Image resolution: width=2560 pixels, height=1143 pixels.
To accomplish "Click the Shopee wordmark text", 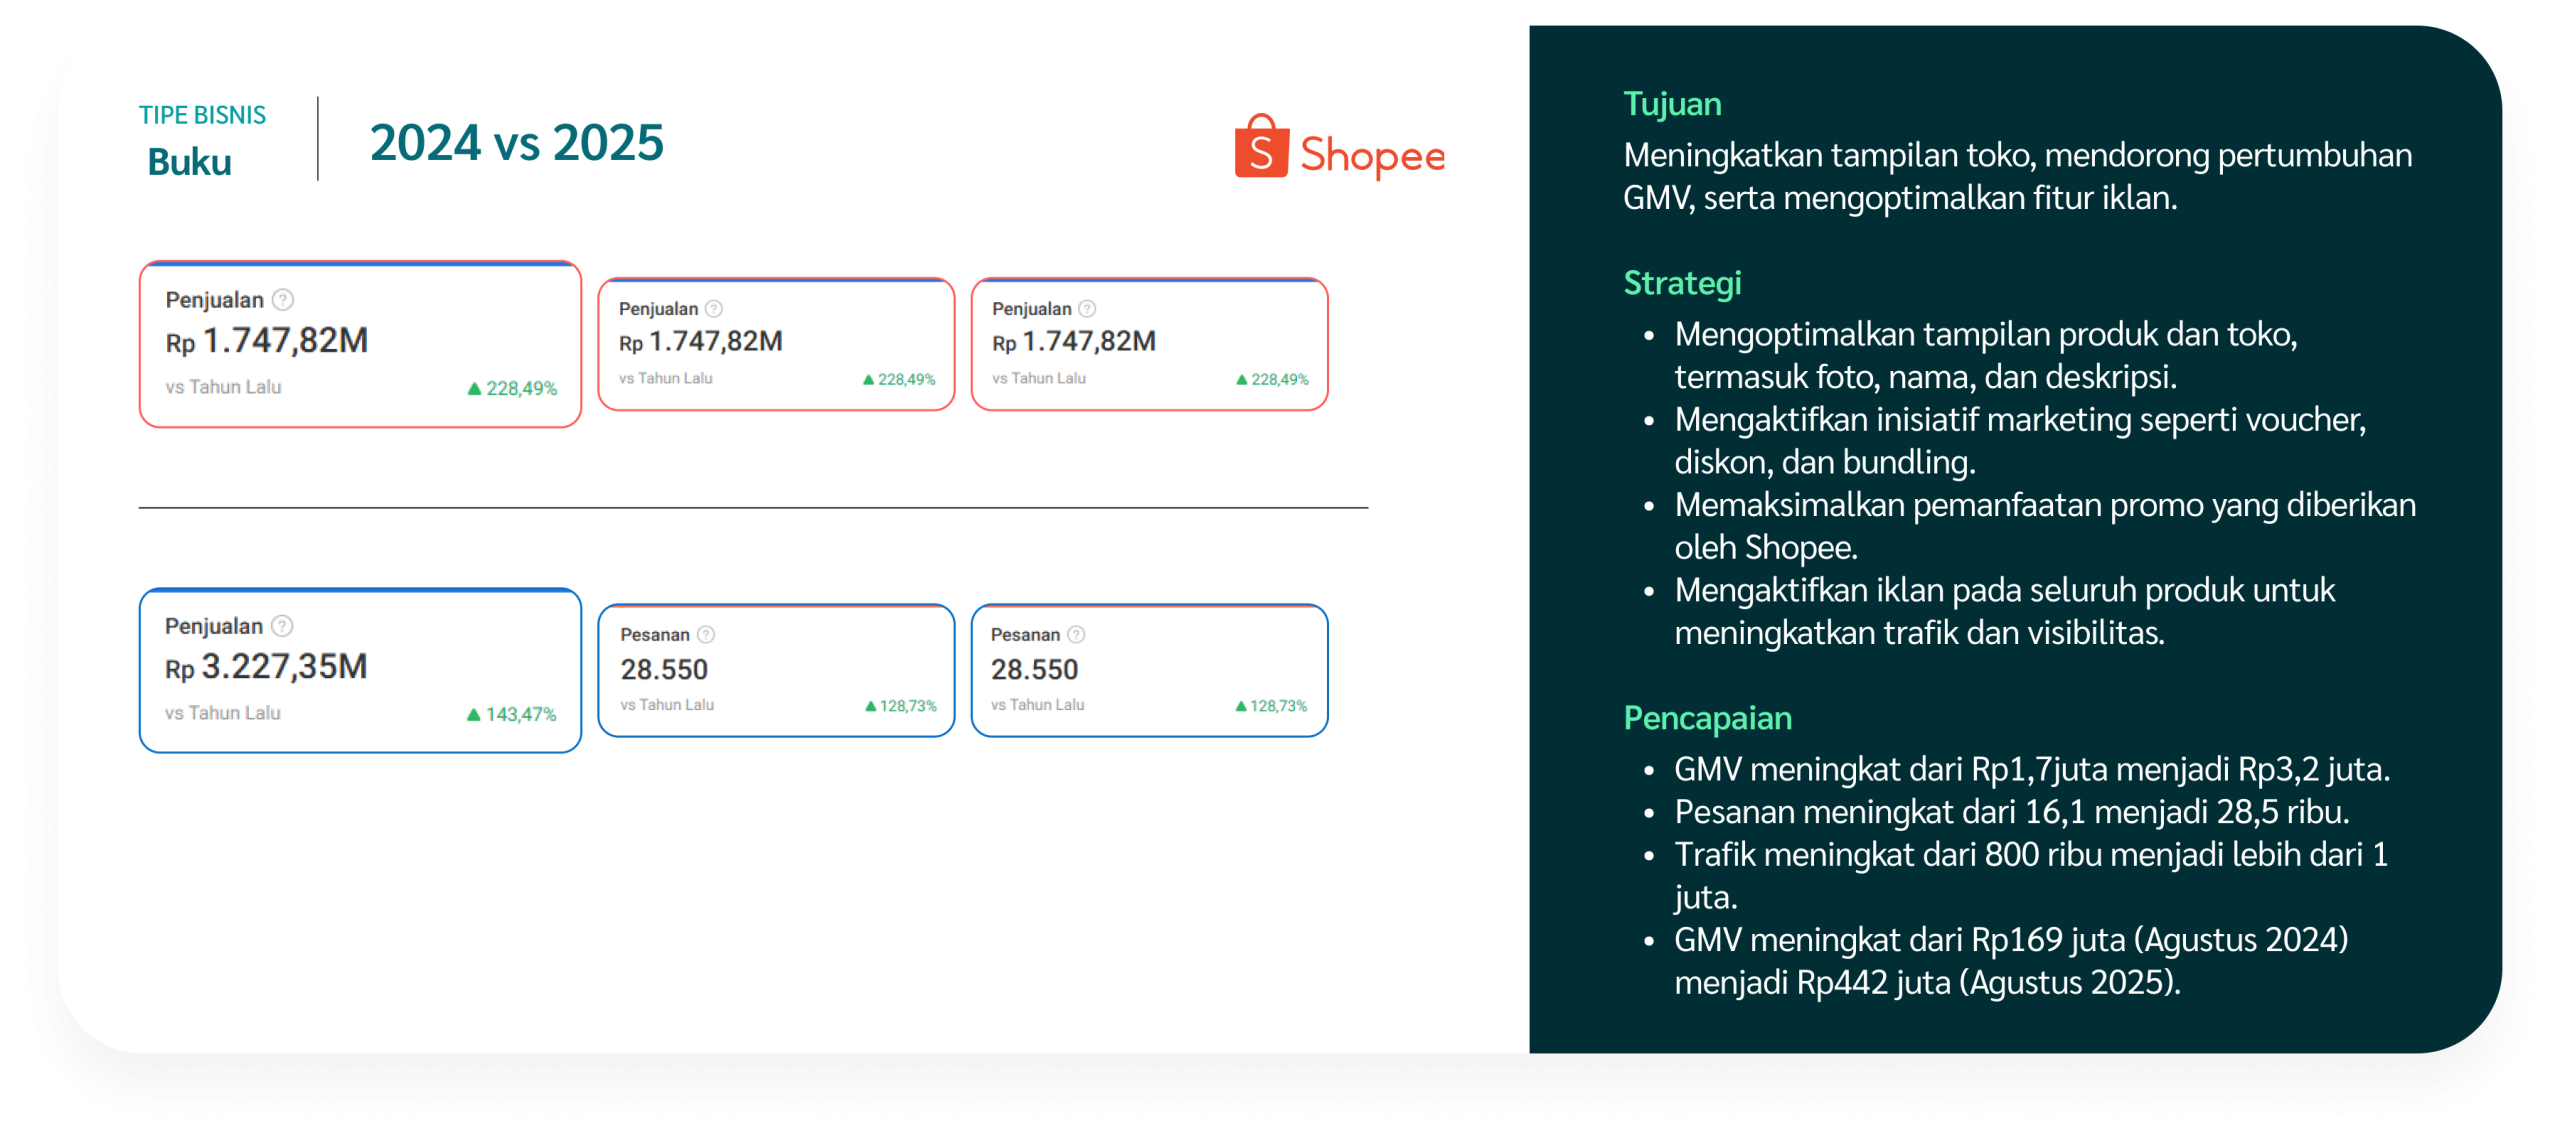I will click(x=1372, y=156).
